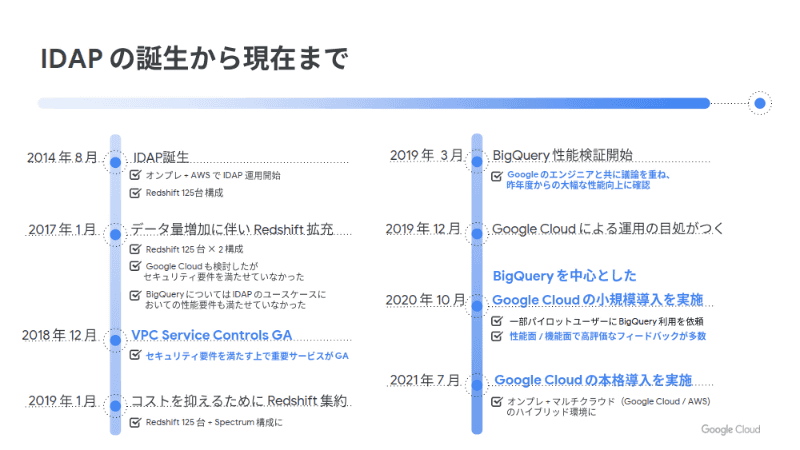The height and width of the screenshot is (450, 800).
Task: Check the box beside 性能面 / 機能面で高評価なフィードバックが多数
Action: (x=496, y=336)
